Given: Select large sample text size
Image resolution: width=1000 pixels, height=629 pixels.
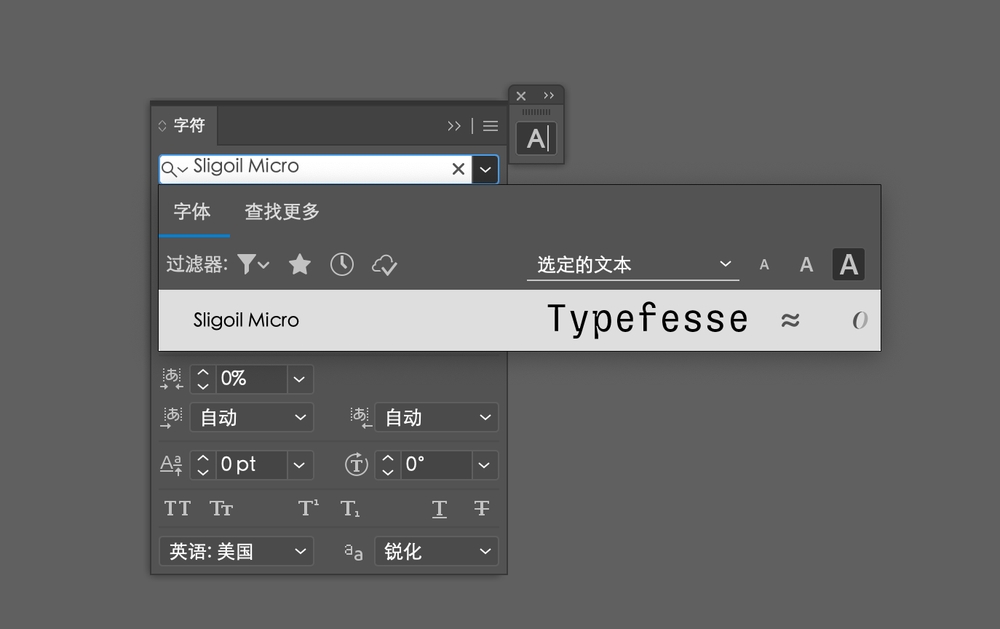Looking at the screenshot, I should tap(848, 264).
